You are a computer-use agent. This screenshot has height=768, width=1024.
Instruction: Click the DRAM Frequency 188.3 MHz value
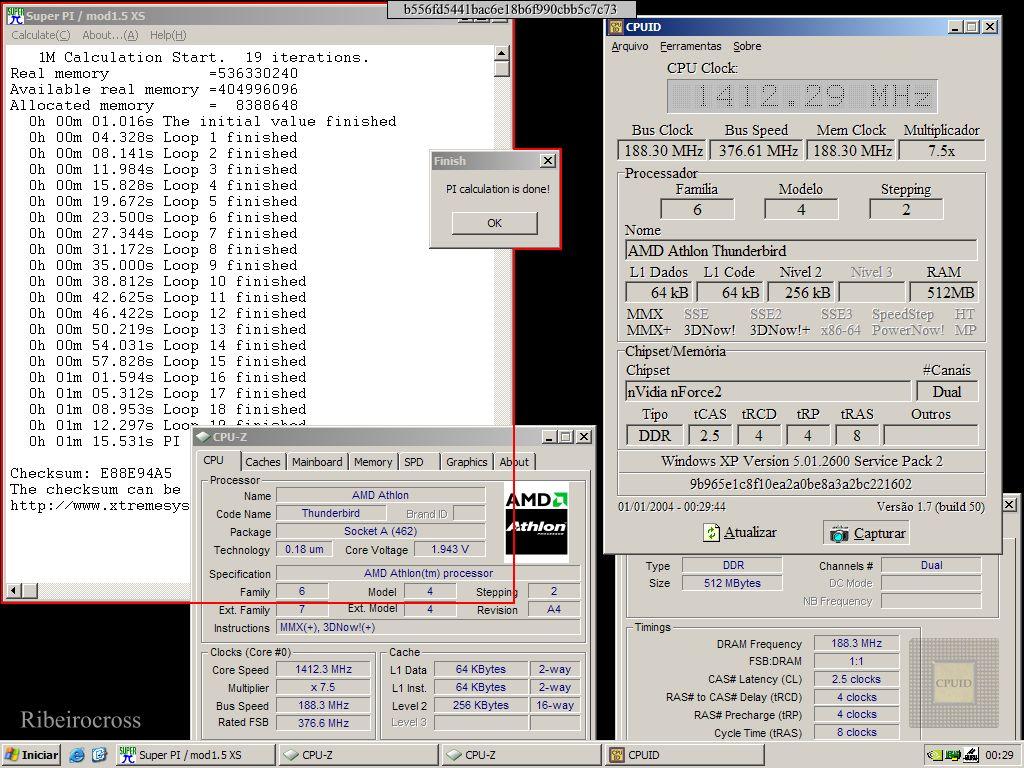point(856,643)
